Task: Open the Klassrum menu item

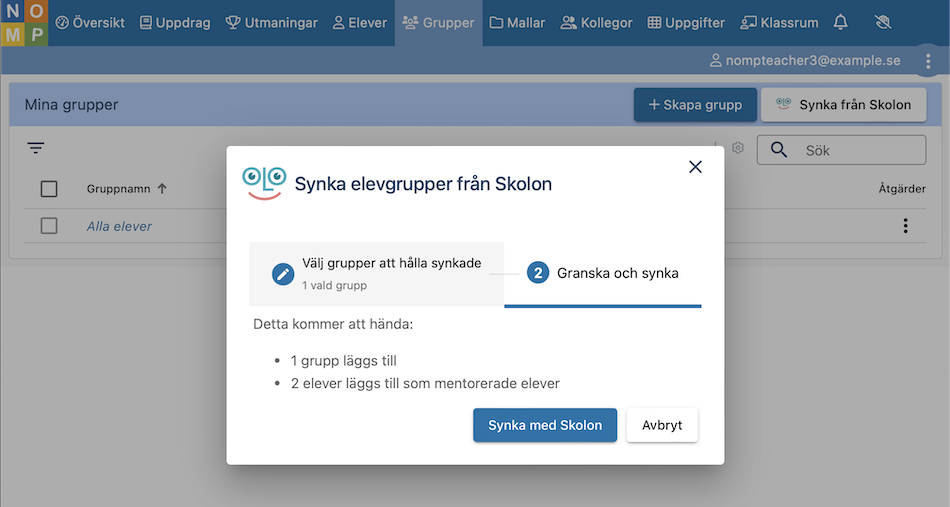Action: pos(779,22)
